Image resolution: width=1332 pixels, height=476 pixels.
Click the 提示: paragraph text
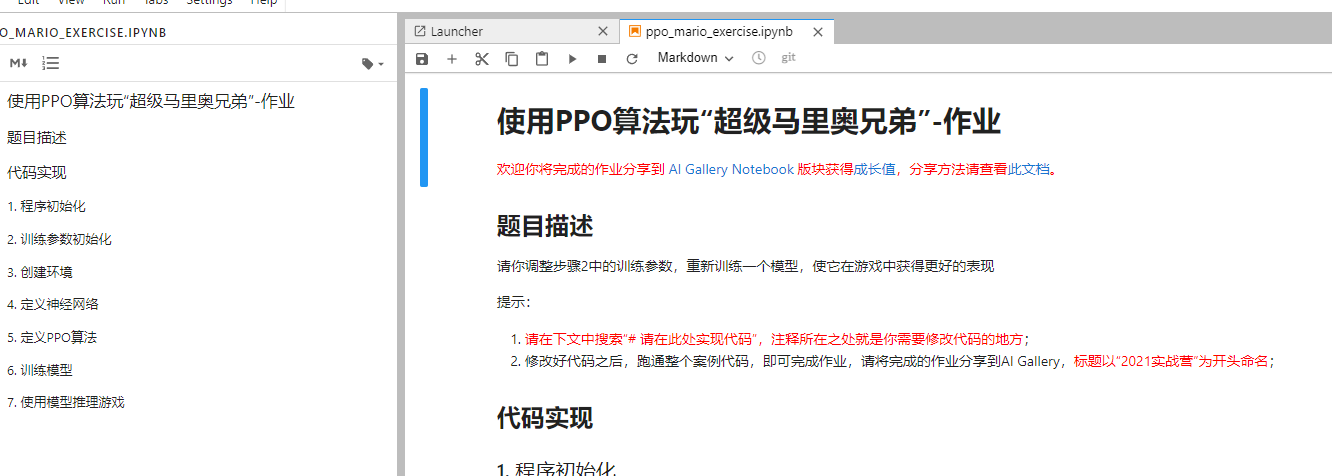coord(514,302)
